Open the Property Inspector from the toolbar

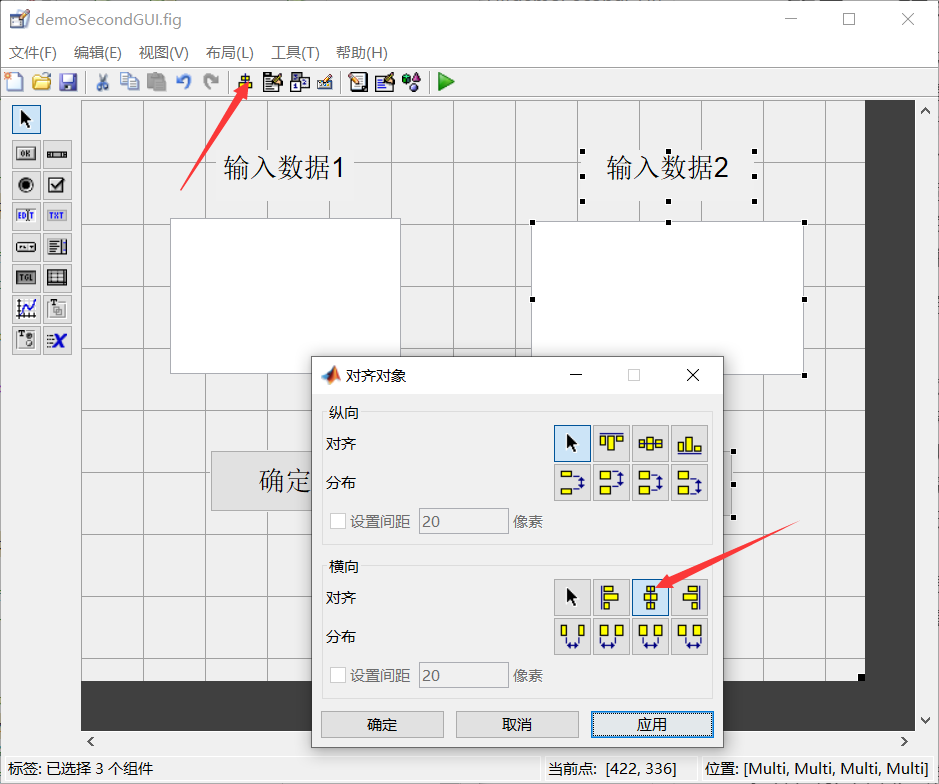[384, 82]
